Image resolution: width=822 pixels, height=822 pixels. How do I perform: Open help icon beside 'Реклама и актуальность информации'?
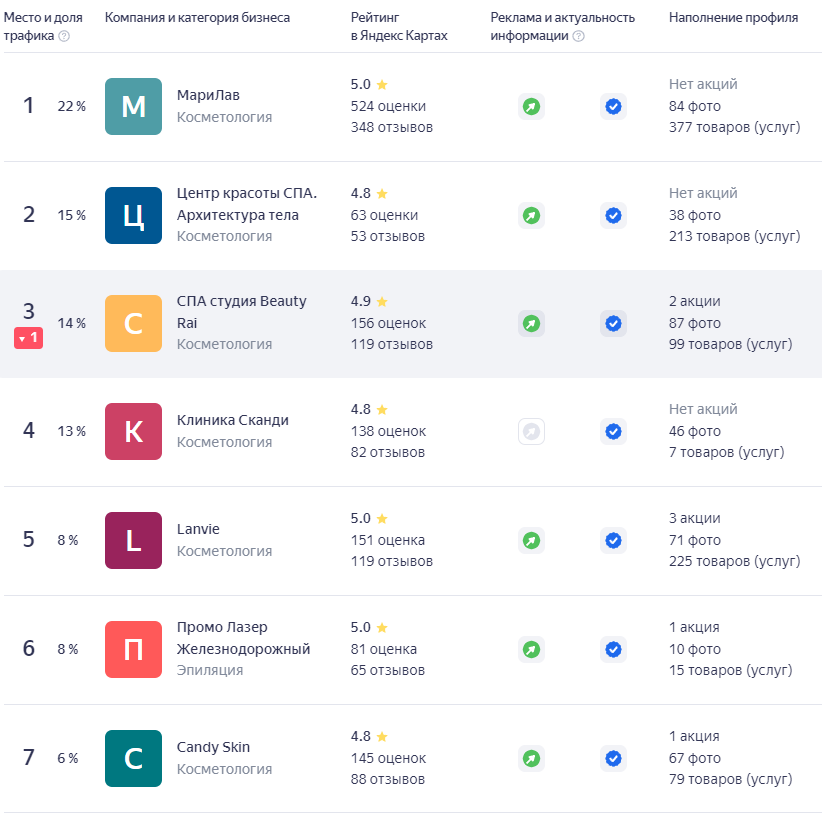(x=578, y=36)
